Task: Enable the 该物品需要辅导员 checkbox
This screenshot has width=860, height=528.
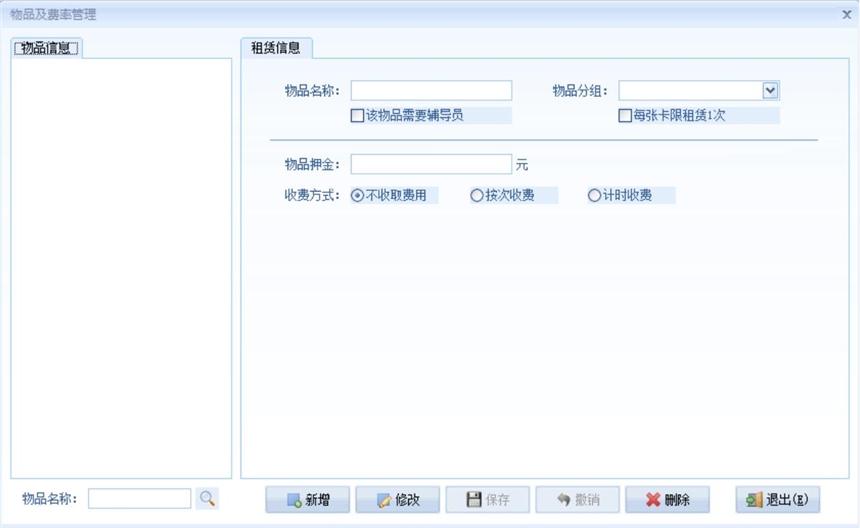Action: pyautogui.click(x=358, y=116)
